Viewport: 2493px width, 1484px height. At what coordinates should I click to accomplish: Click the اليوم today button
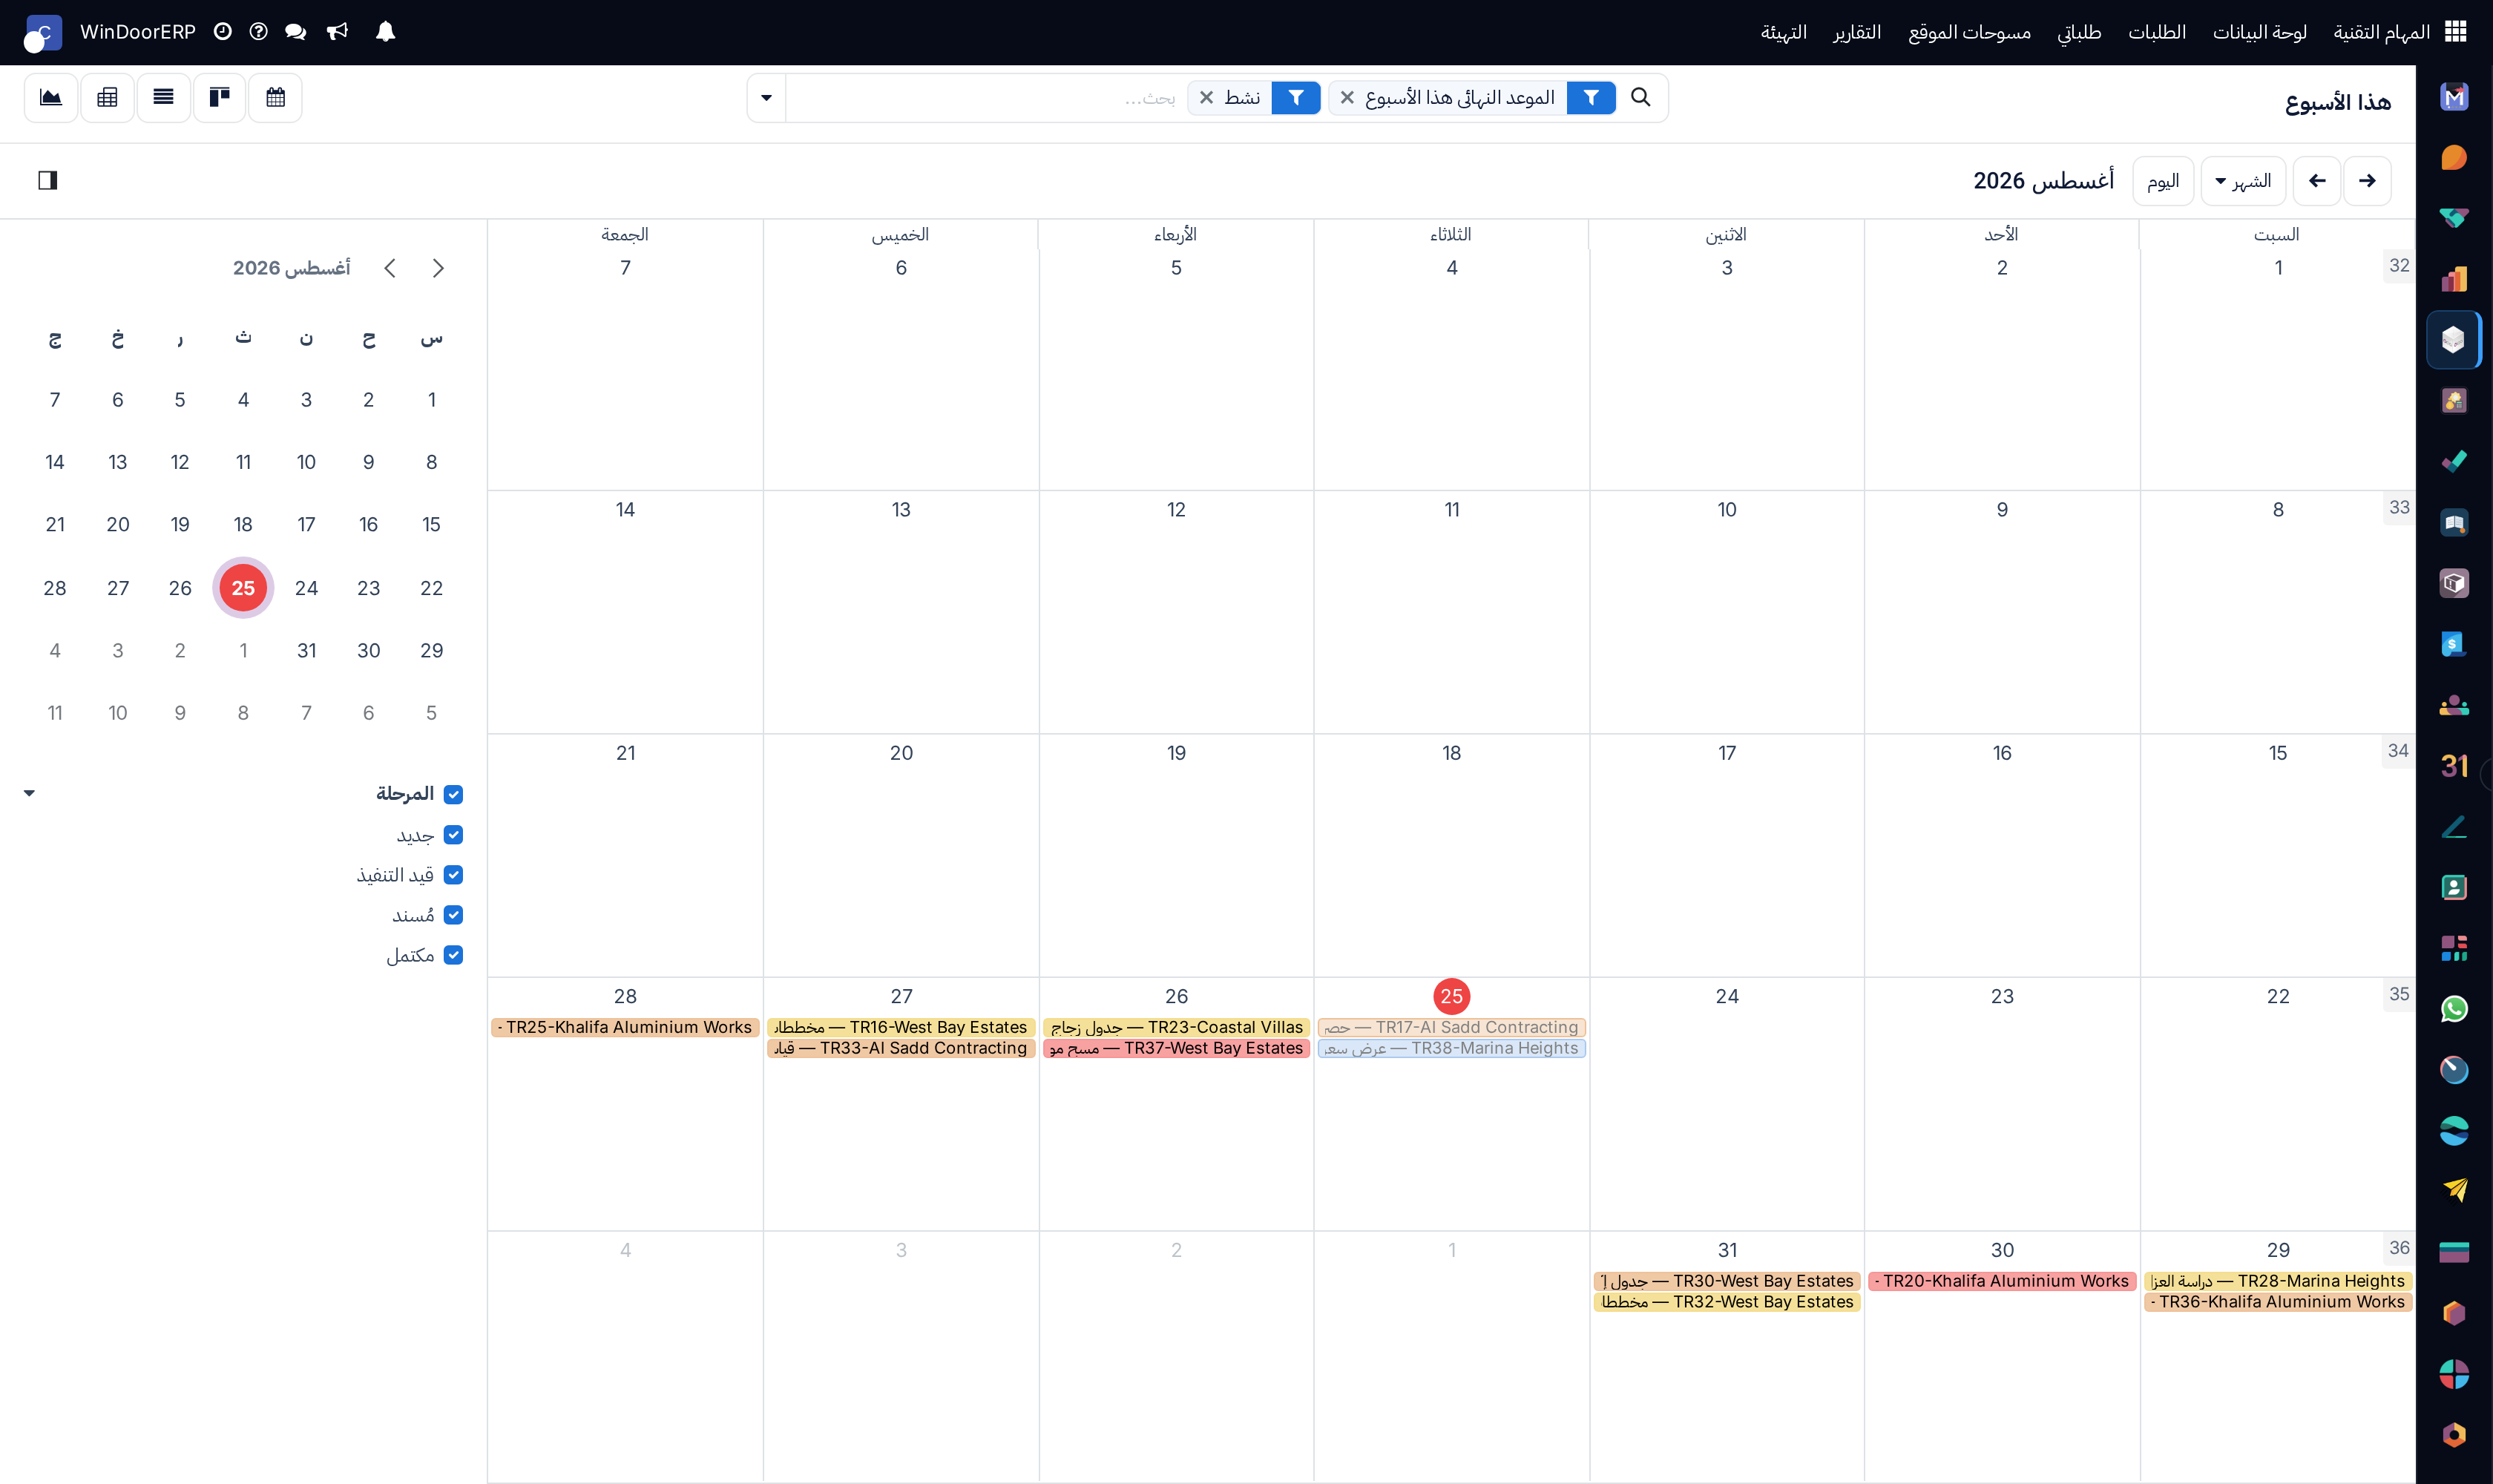coord(2163,181)
